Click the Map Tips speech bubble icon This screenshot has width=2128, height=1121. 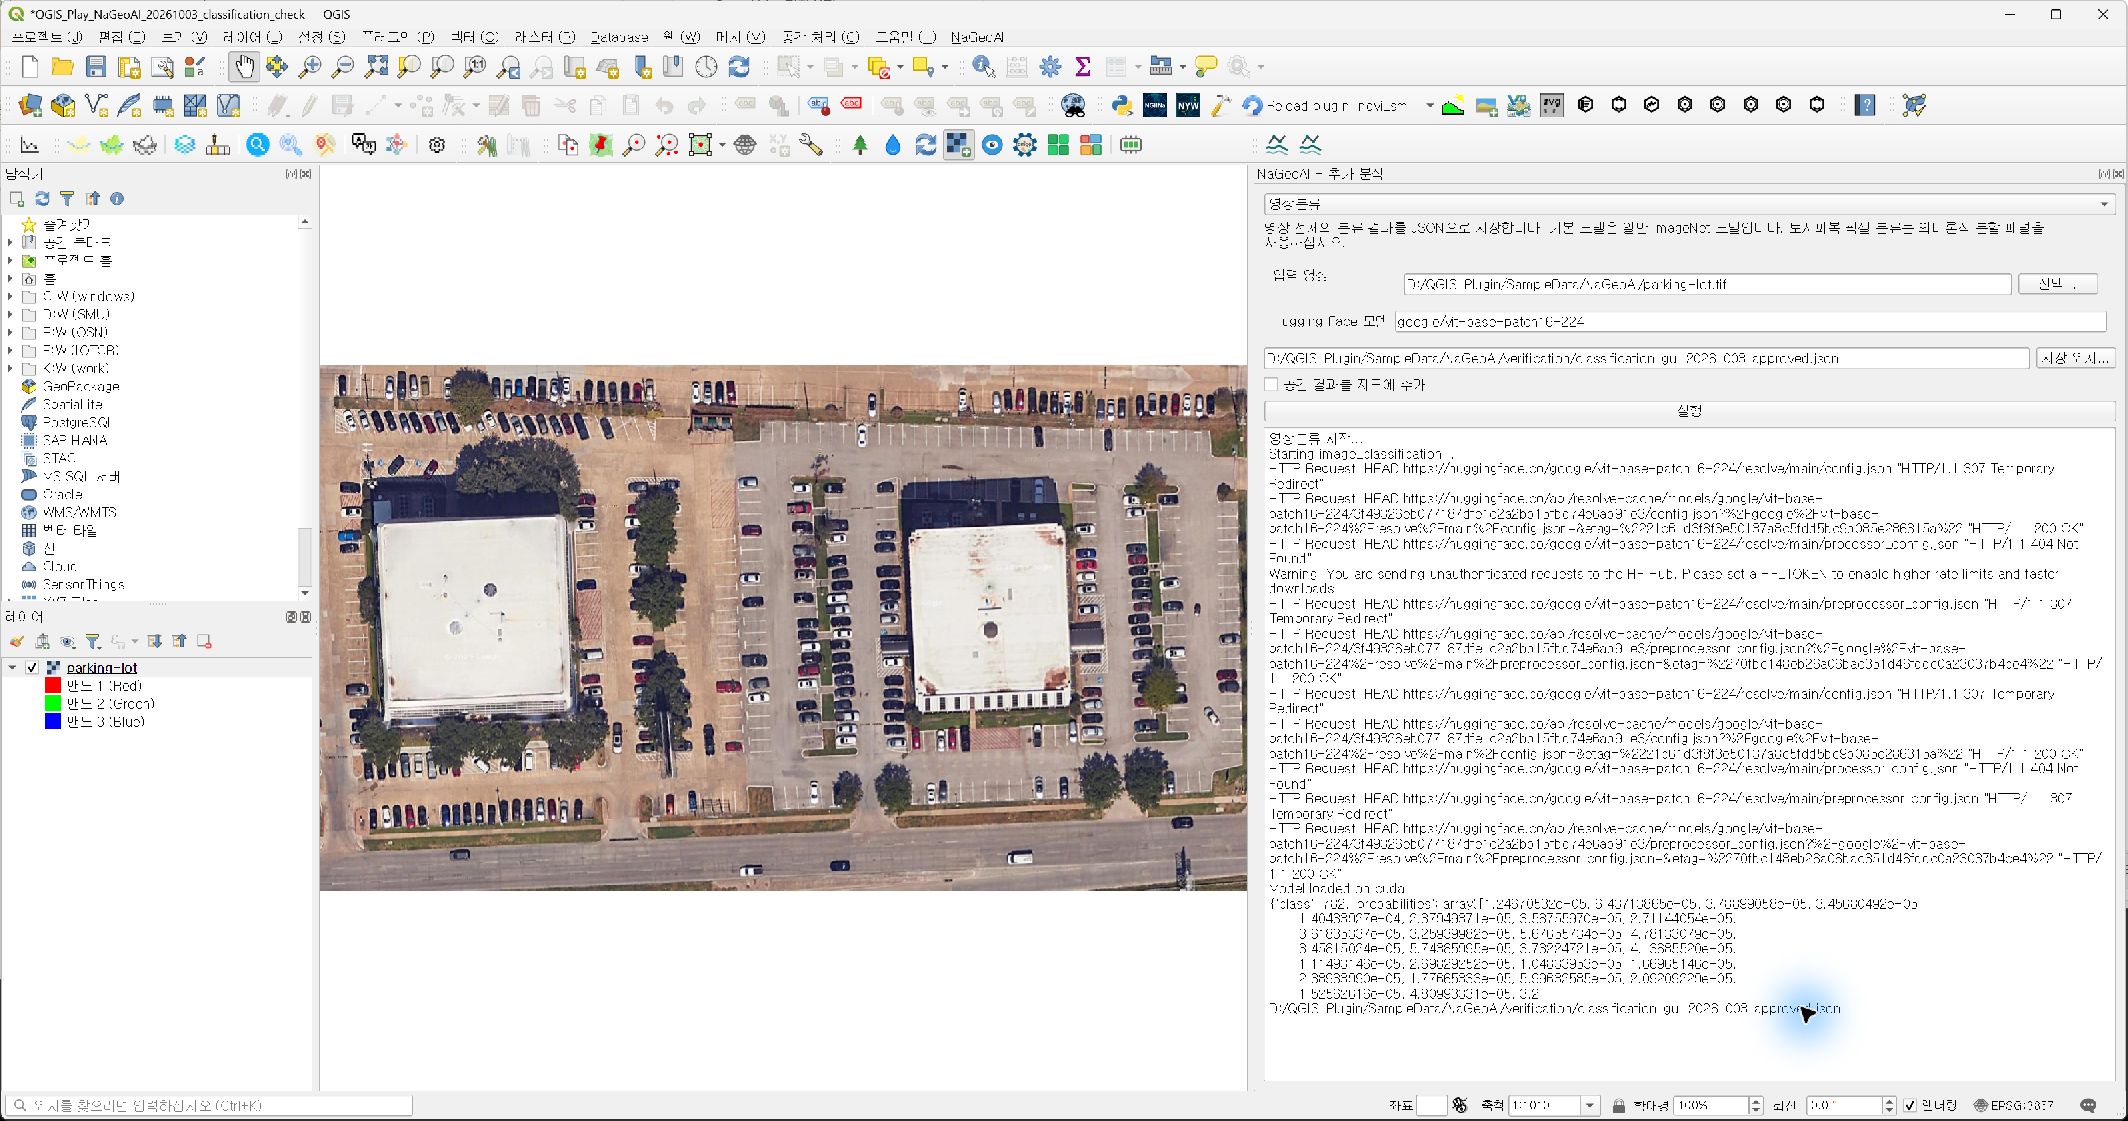pos(1207,67)
